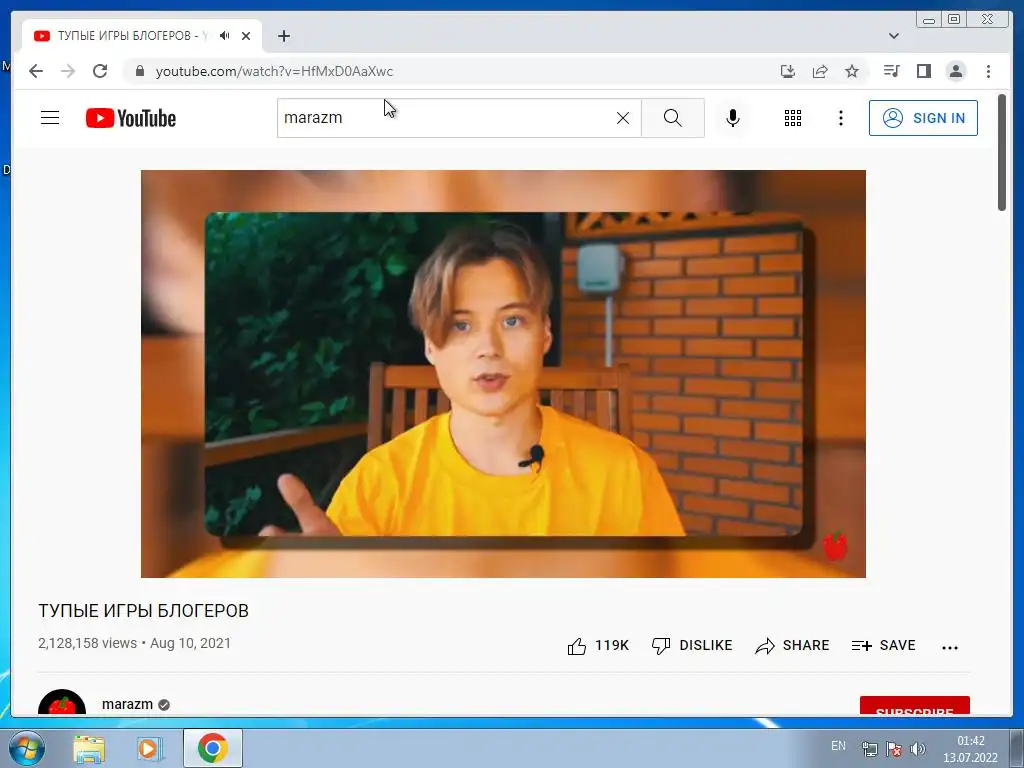Click the video player to pause
Viewport: 1024px width, 768px height.
(x=503, y=374)
